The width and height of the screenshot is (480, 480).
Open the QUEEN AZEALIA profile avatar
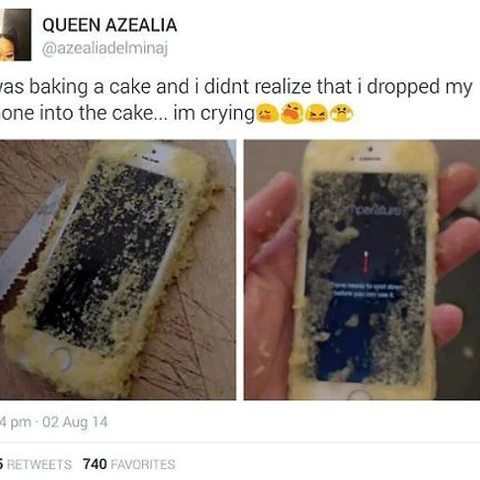point(15,35)
